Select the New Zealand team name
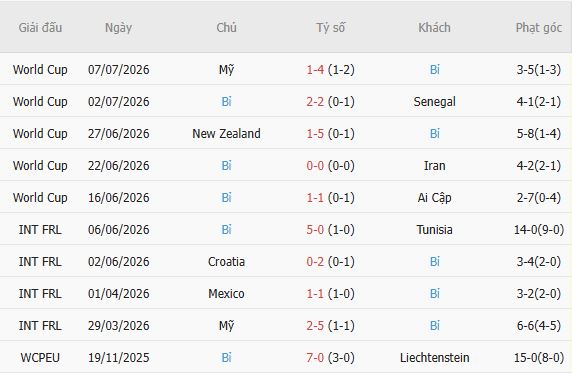The width and height of the screenshot is (572, 373). pyautogui.click(x=226, y=134)
